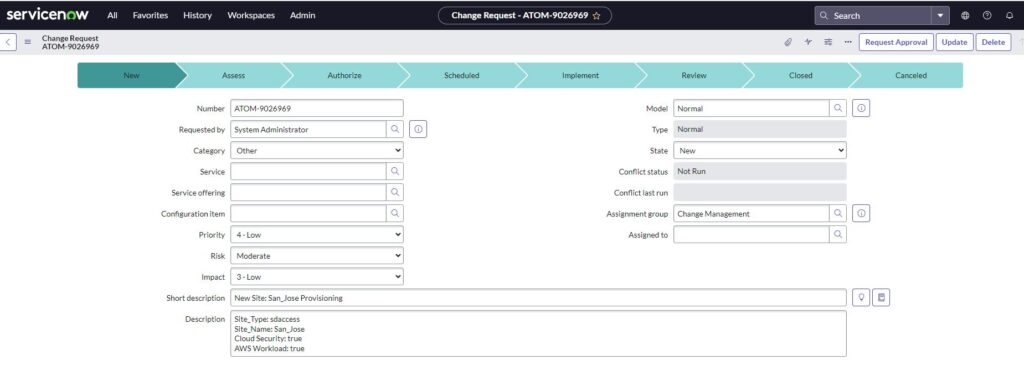Screen dimensions: 1024x365
Task: Click the Short description field
Action: pos(539,298)
